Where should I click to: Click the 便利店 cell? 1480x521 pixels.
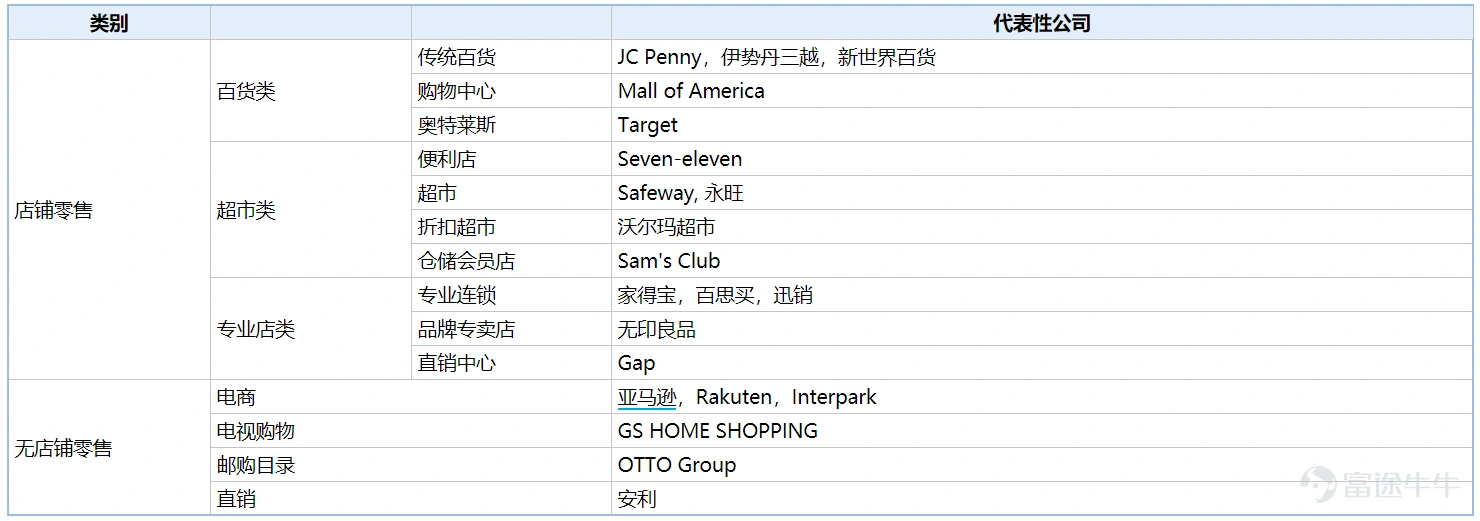point(511,159)
